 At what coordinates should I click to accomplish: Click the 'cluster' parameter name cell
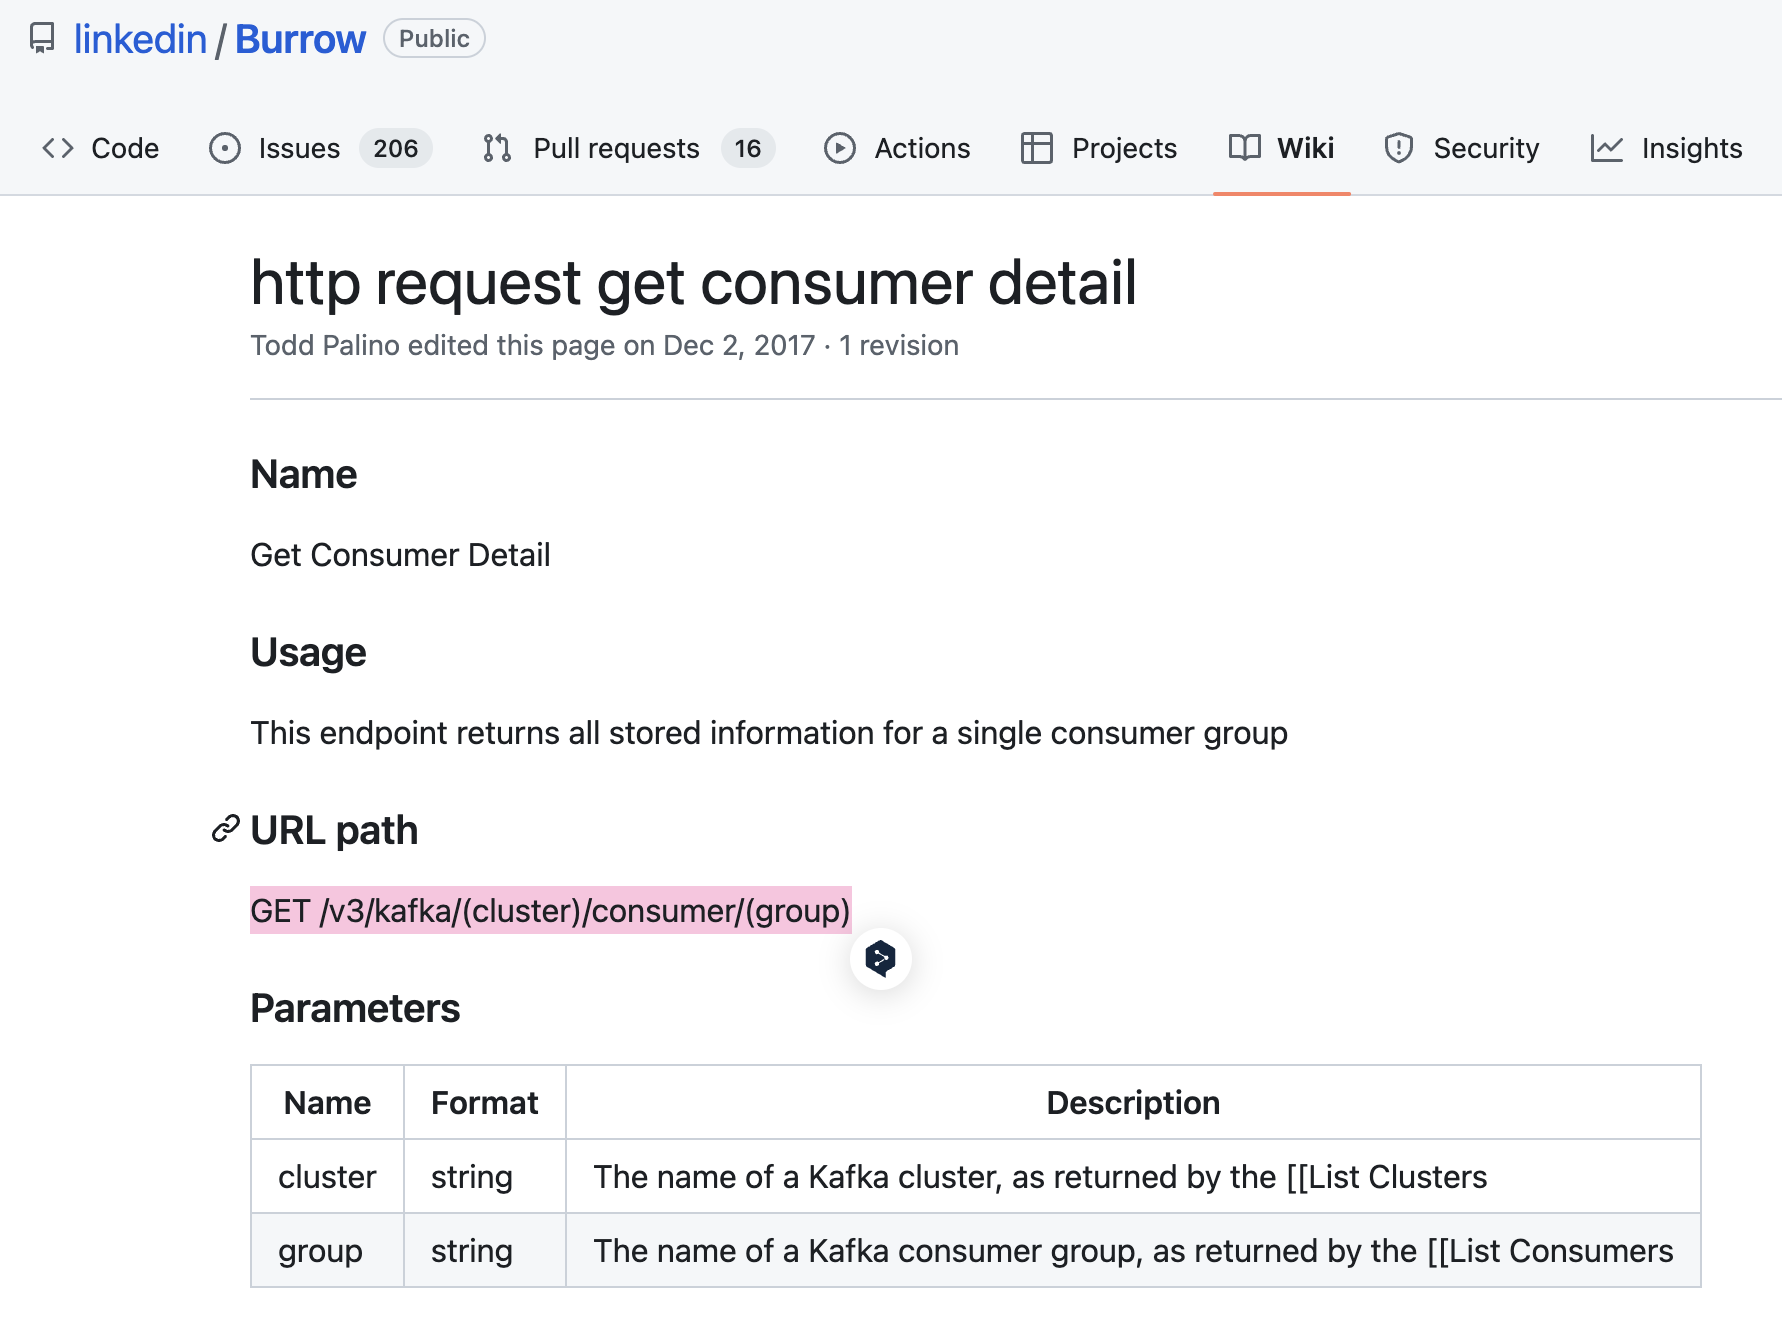pyautogui.click(x=327, y=1176)
